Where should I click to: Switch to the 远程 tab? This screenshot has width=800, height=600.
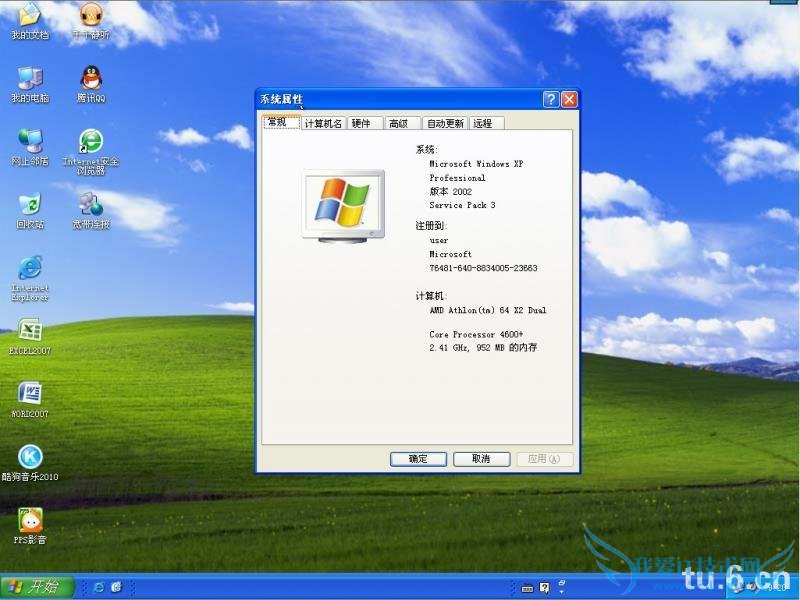(x=486, y=123)
